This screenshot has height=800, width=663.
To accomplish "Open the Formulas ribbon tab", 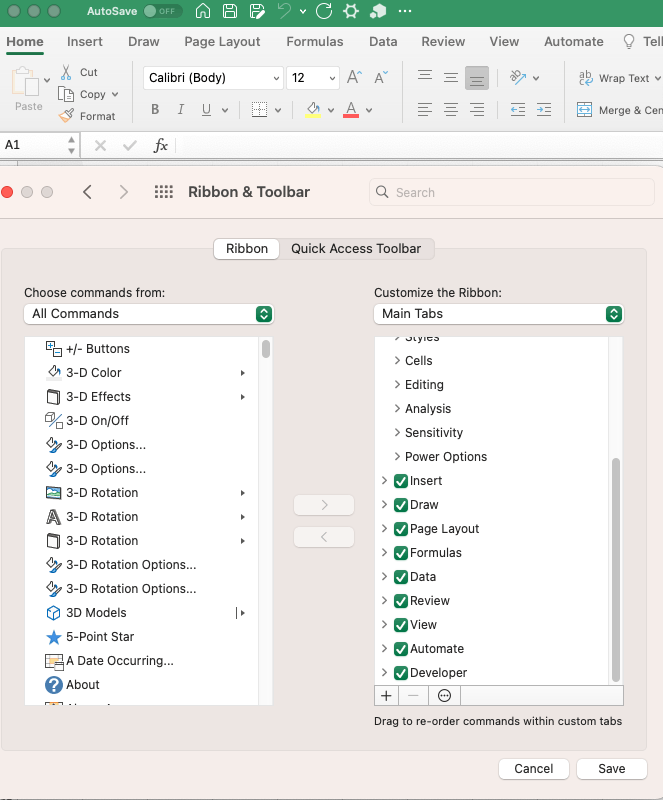I will click(x=314, y=41).
